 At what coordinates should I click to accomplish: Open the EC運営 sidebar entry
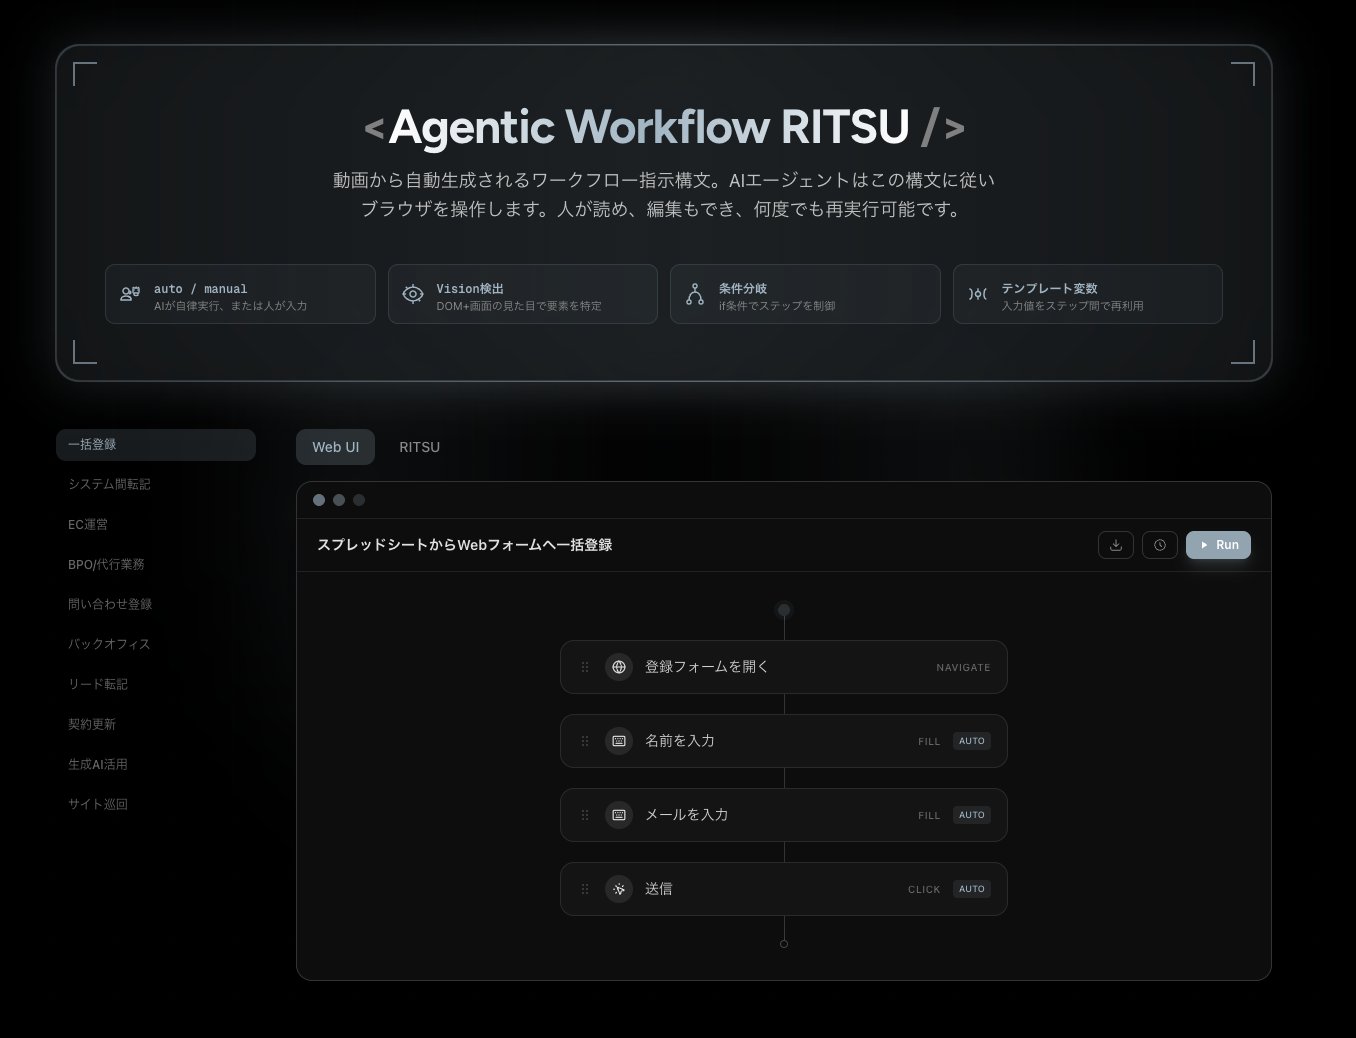[x=89, y=524]
